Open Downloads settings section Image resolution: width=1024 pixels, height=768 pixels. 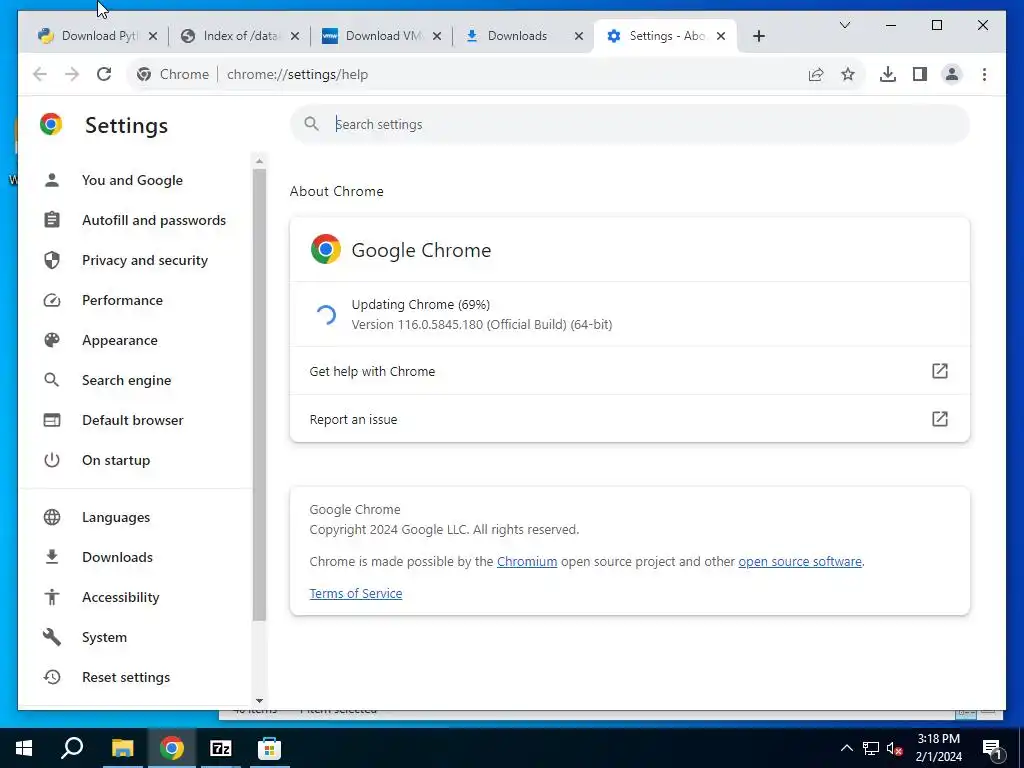click(118, 557)
